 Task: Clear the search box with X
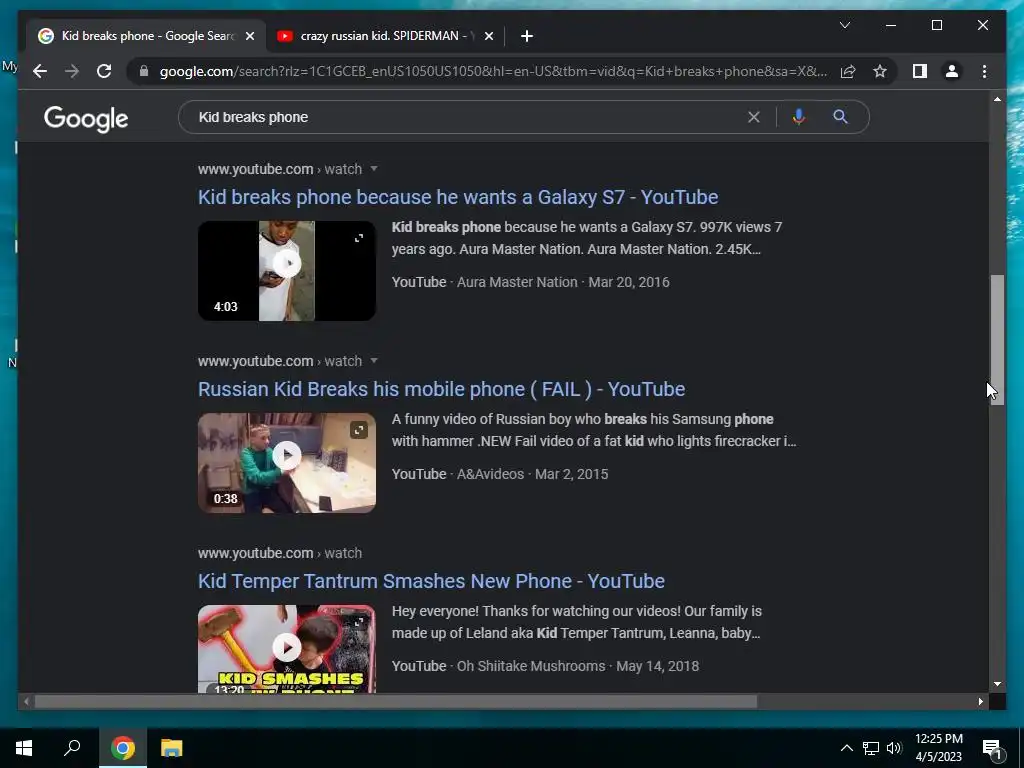click(754, 117)
